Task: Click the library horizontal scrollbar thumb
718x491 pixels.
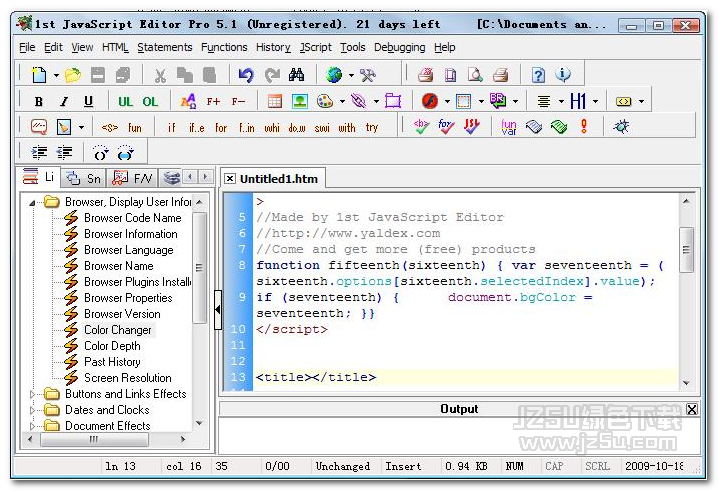Action: [x=94, y=440]
